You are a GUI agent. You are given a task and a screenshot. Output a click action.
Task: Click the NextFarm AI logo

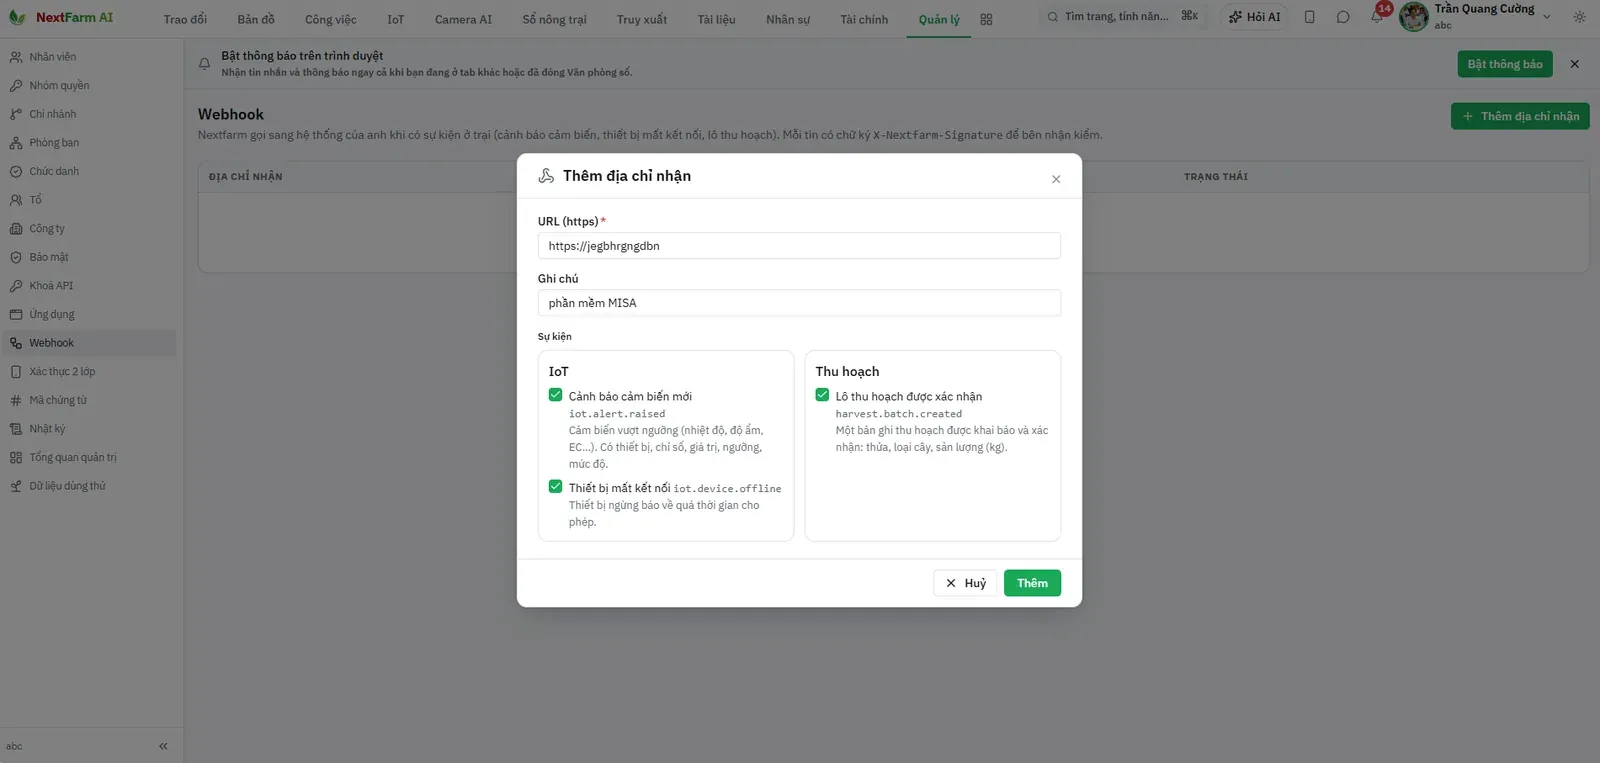[x=61, y=18]
